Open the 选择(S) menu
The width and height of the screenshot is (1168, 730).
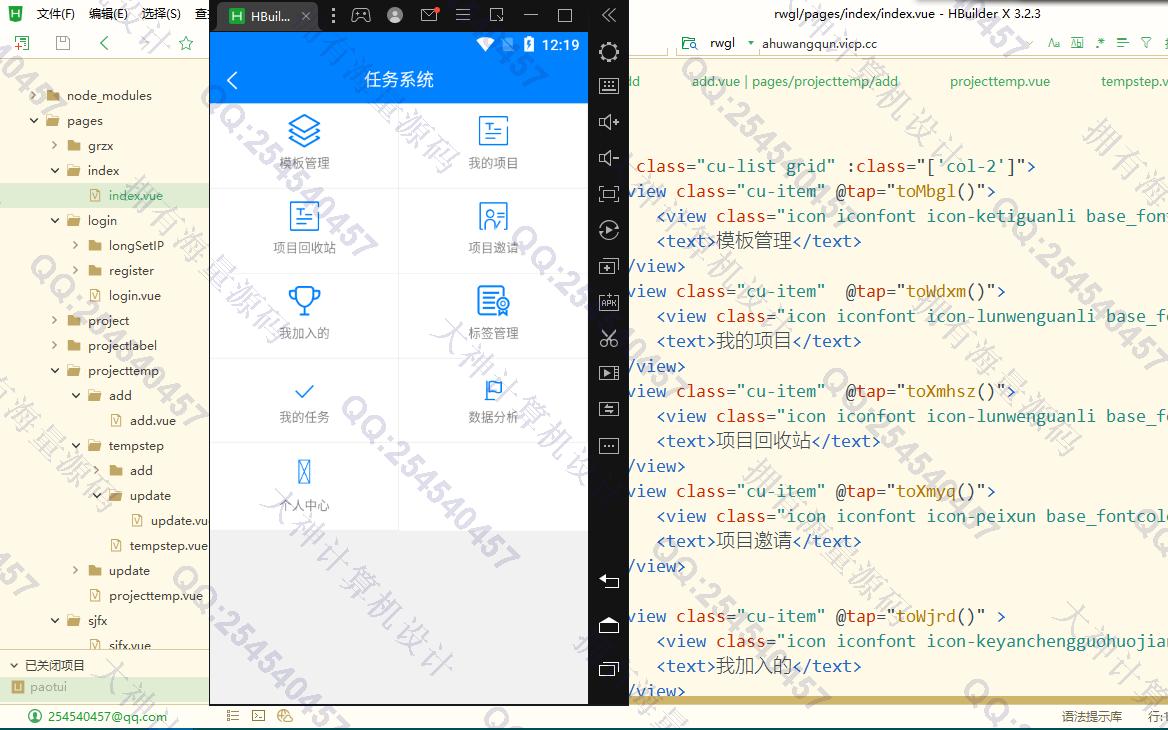click(161, 13)
